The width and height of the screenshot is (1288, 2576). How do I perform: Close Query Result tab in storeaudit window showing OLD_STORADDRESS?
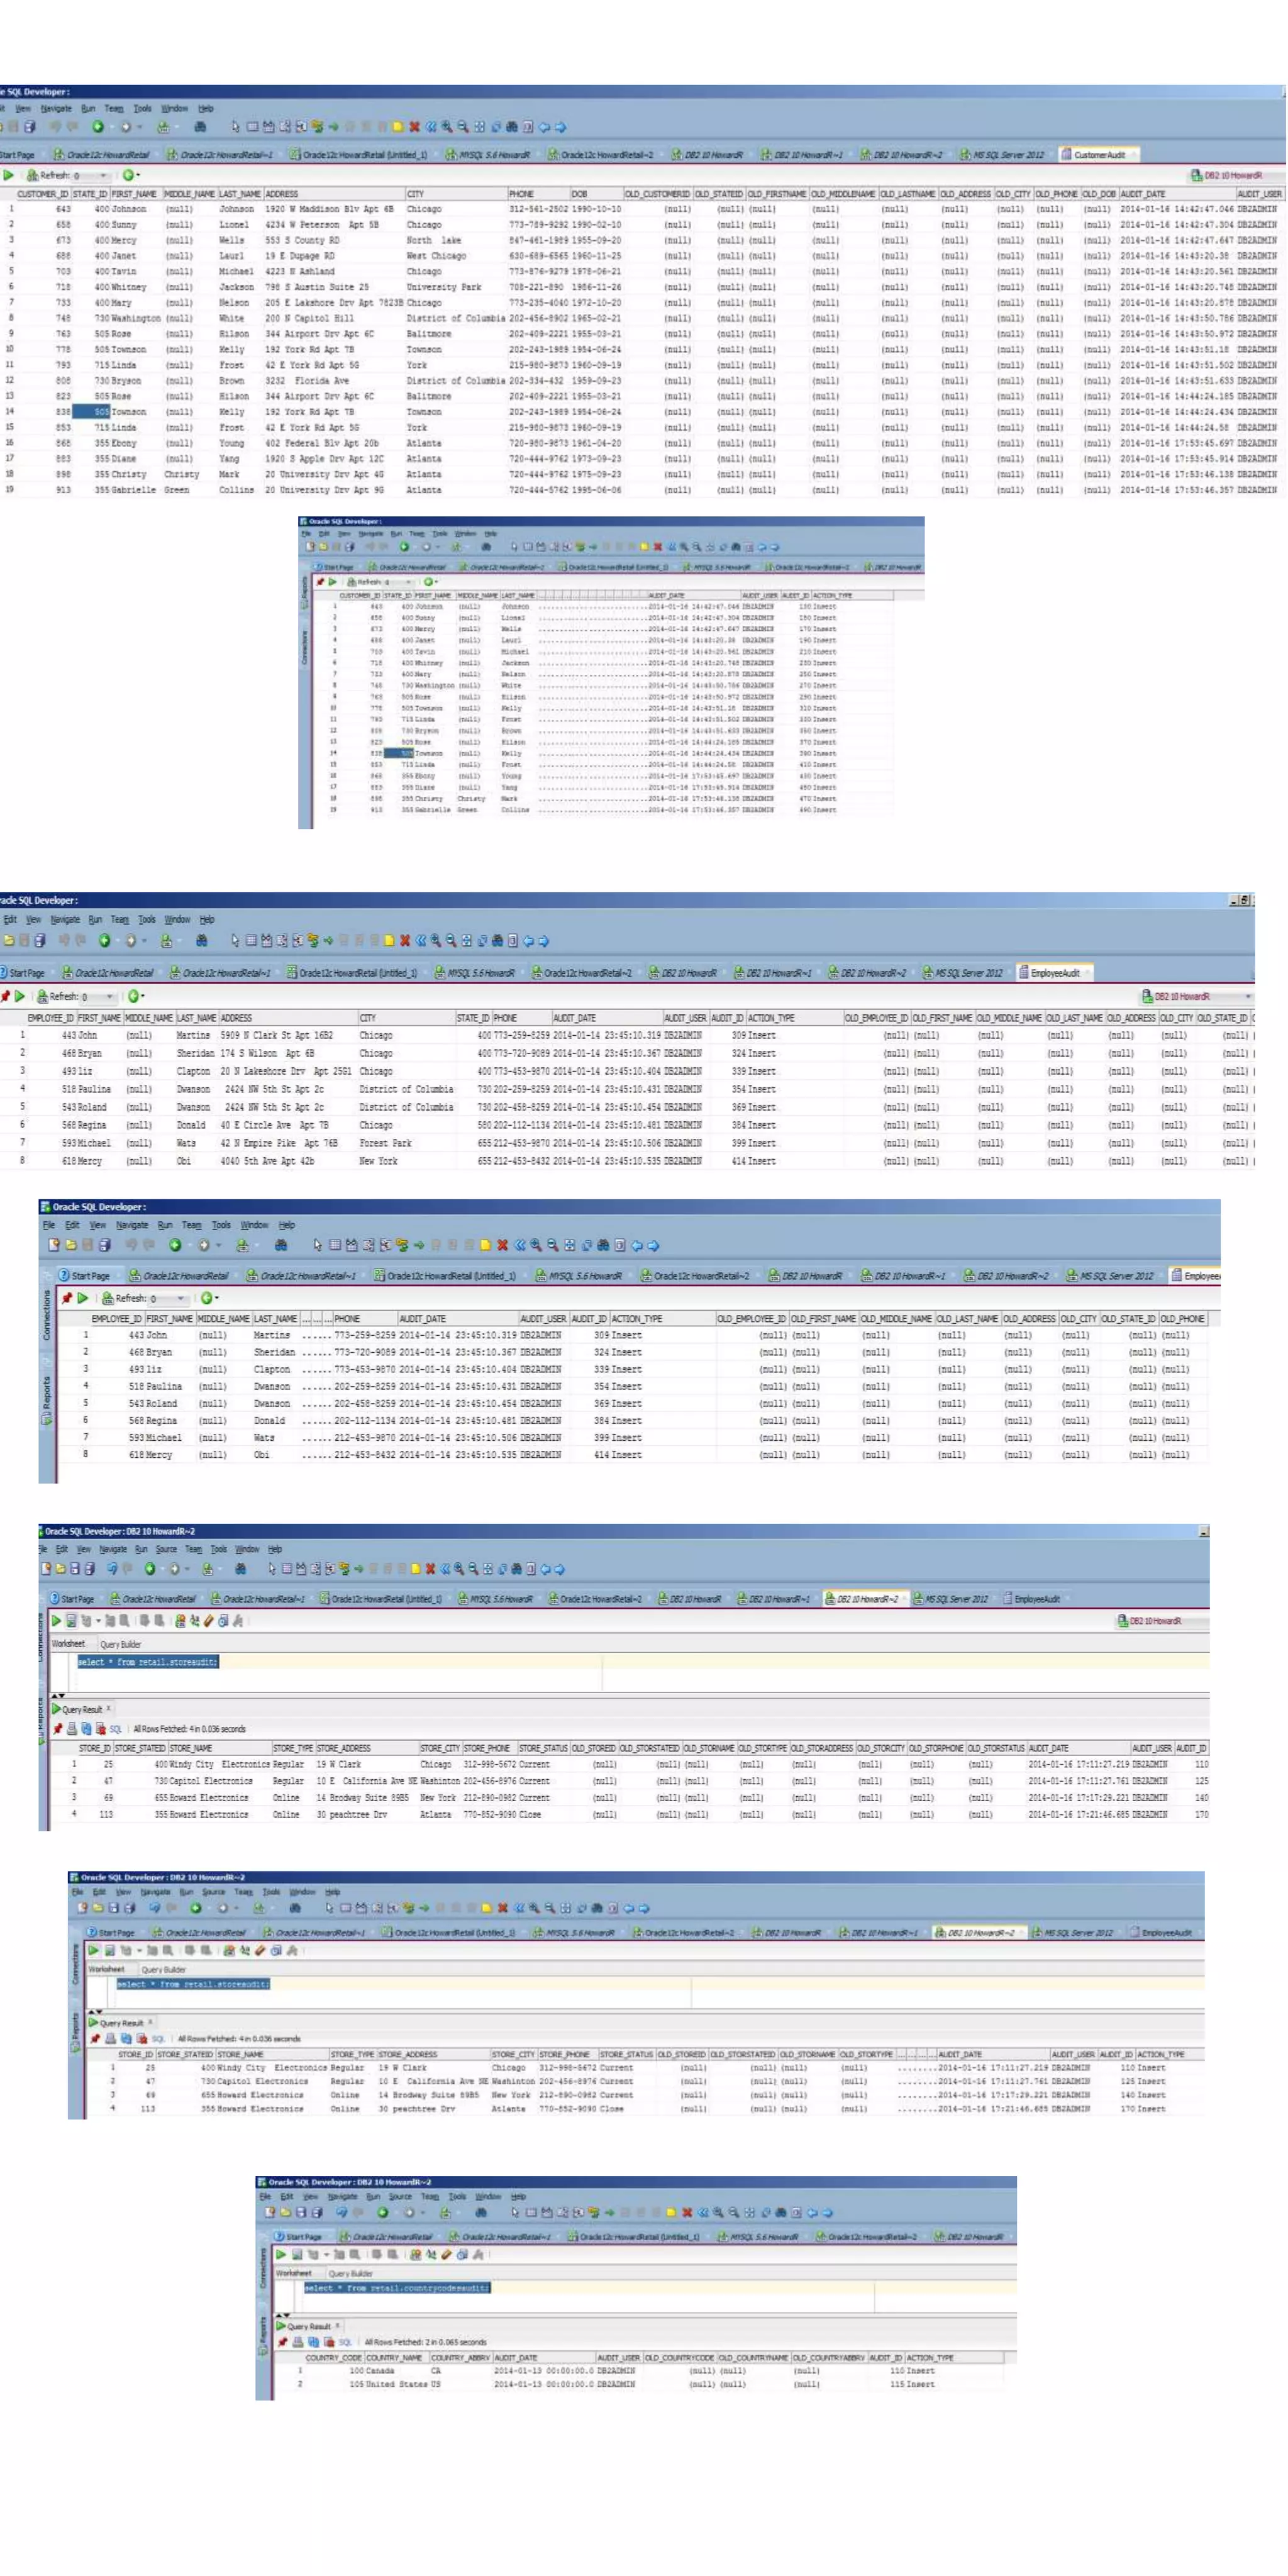click(x=109, y=1708)
